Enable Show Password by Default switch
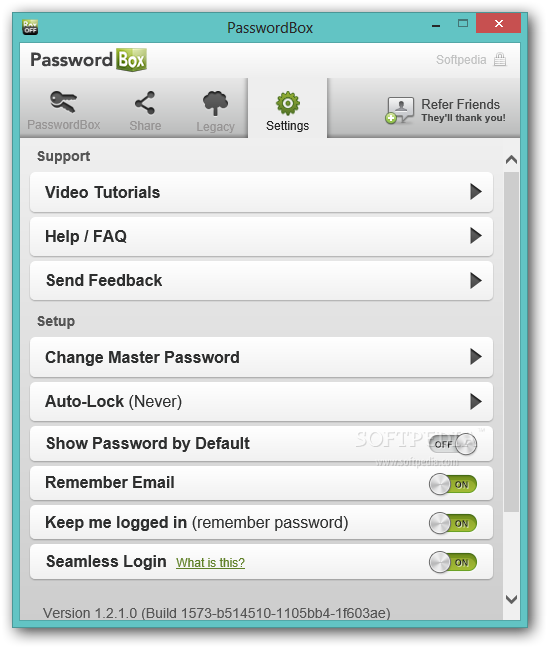The height and width of the screenshot is (648, 548). click(x=453, y=444)
